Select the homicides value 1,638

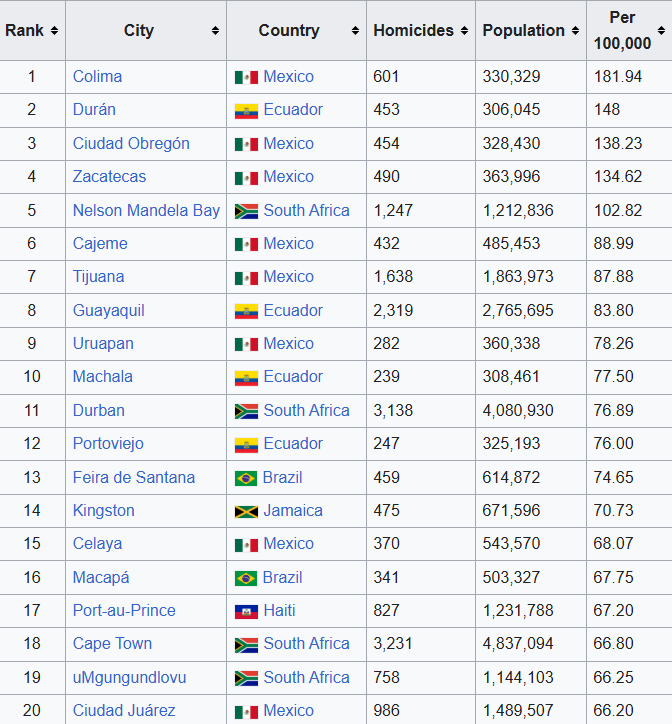(393, 276)
